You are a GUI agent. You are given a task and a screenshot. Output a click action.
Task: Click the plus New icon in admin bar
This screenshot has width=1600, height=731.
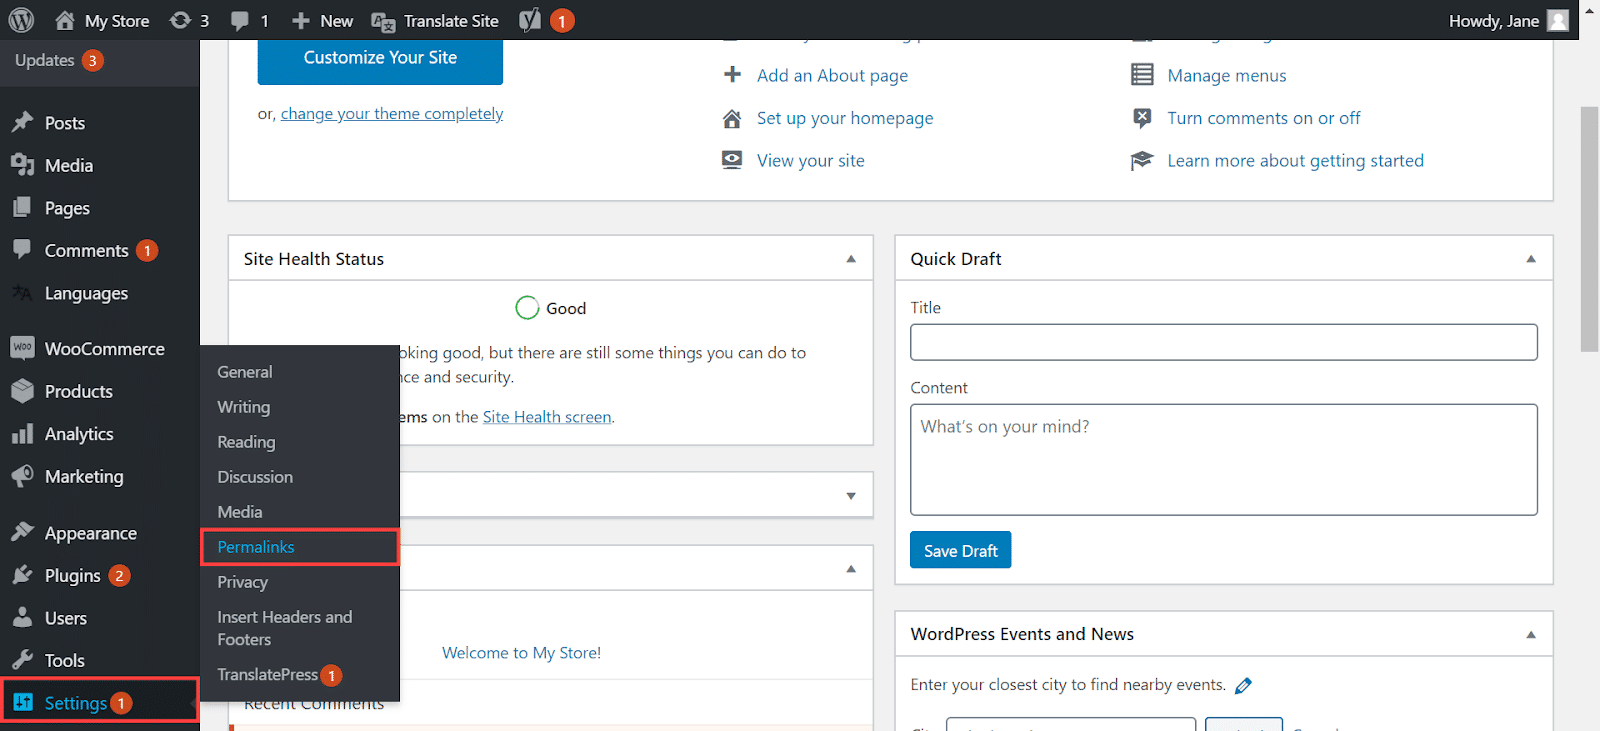coord(300,21)
